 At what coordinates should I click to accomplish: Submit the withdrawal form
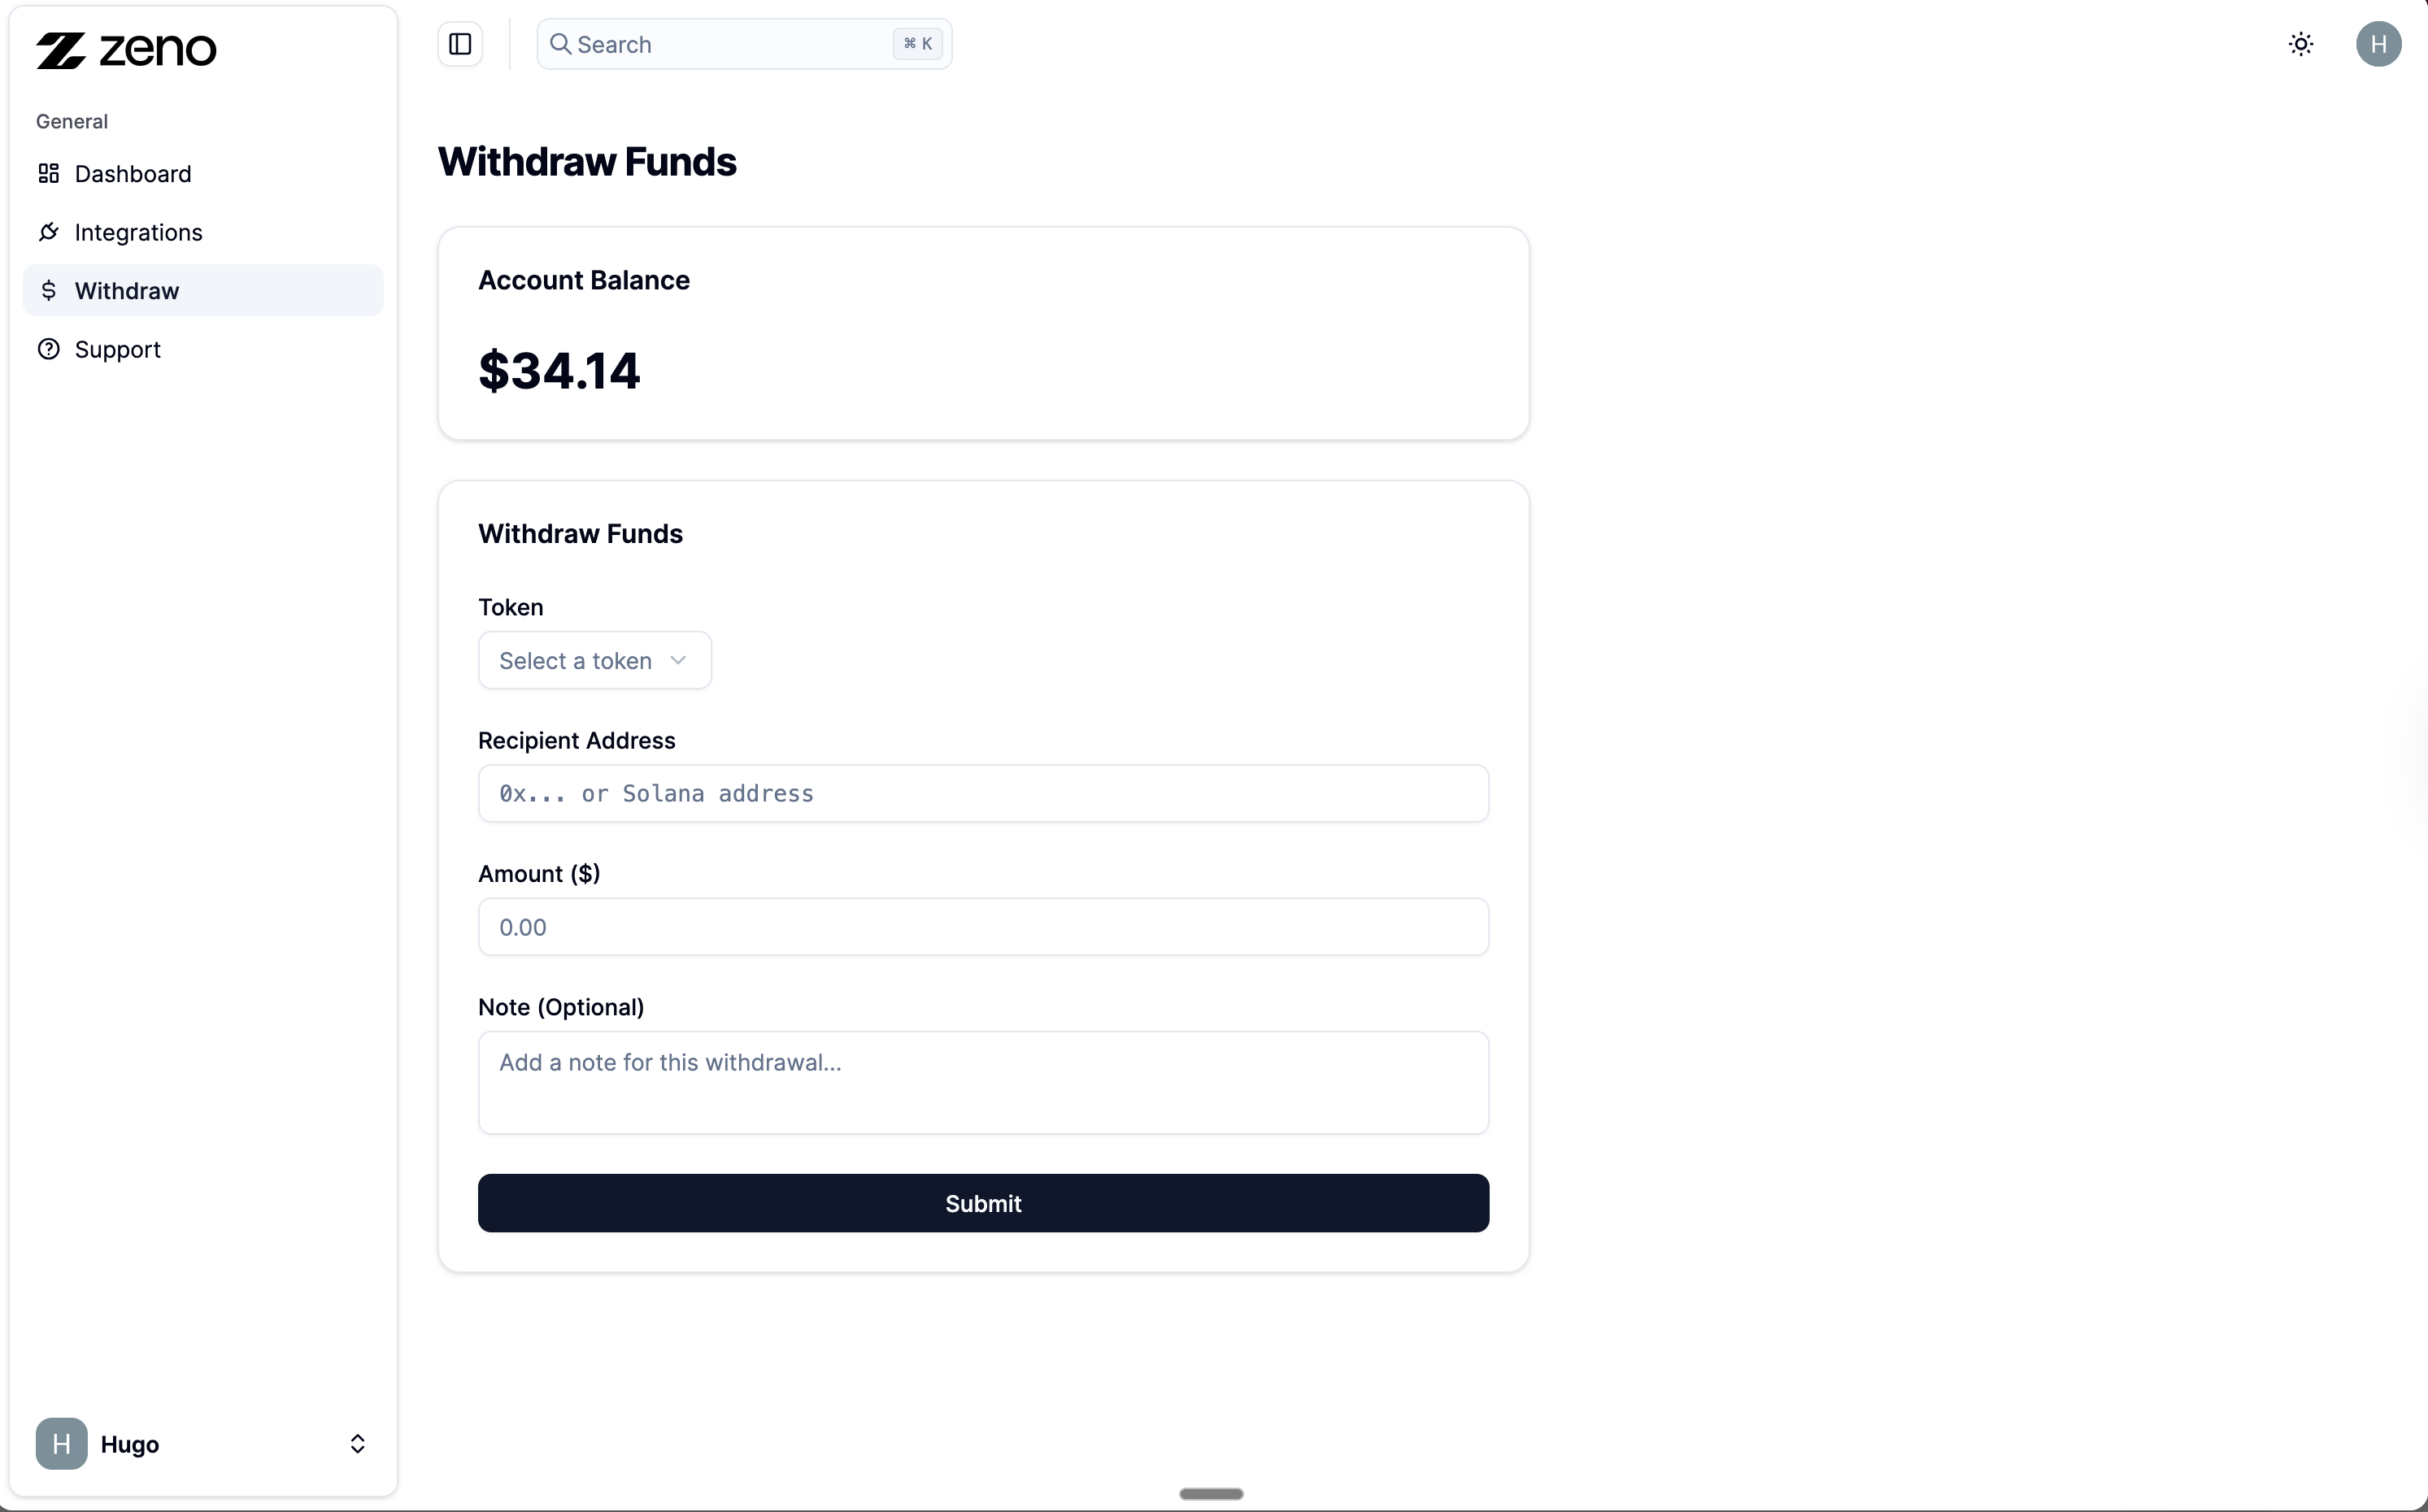coord(983,1203)
